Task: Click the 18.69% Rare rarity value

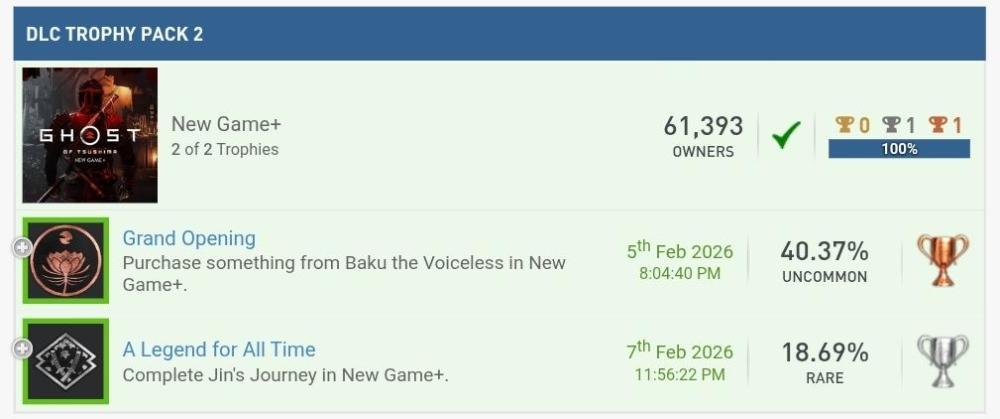Action: (x=824, y=352)
